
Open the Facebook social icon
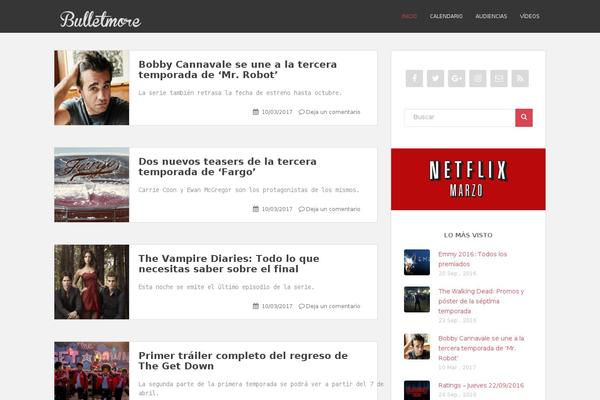[x=414, y=78]
